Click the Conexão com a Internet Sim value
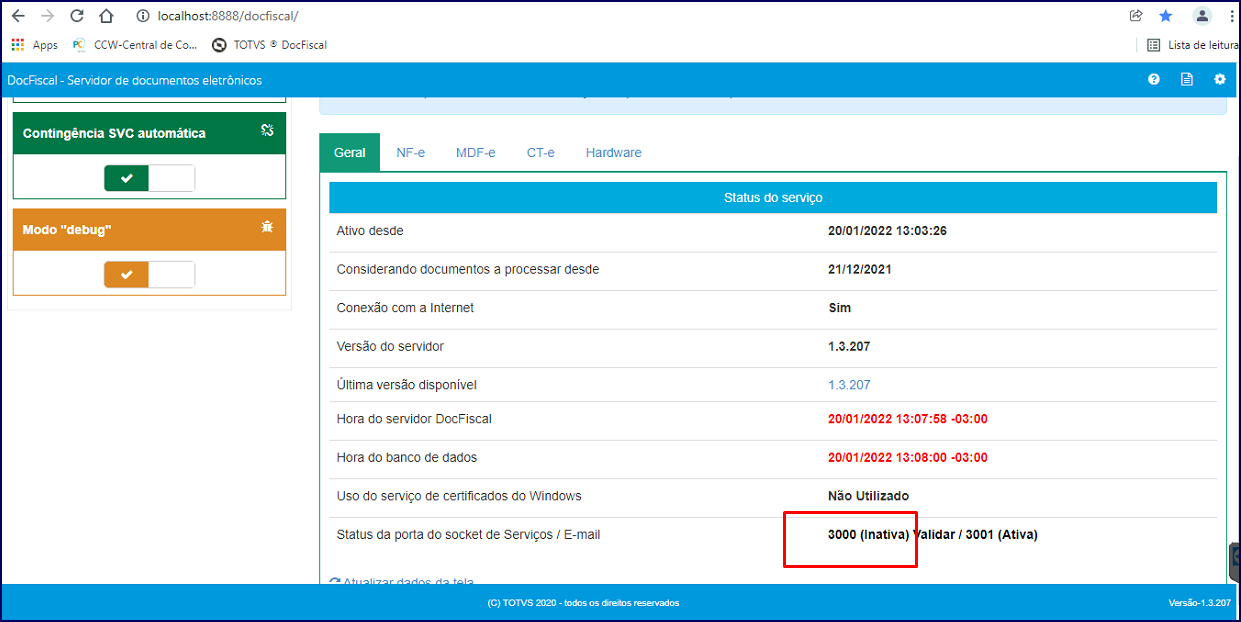The height and width of the screenshot is (622, 1241). pyautogui.click(x=840, y=308)
